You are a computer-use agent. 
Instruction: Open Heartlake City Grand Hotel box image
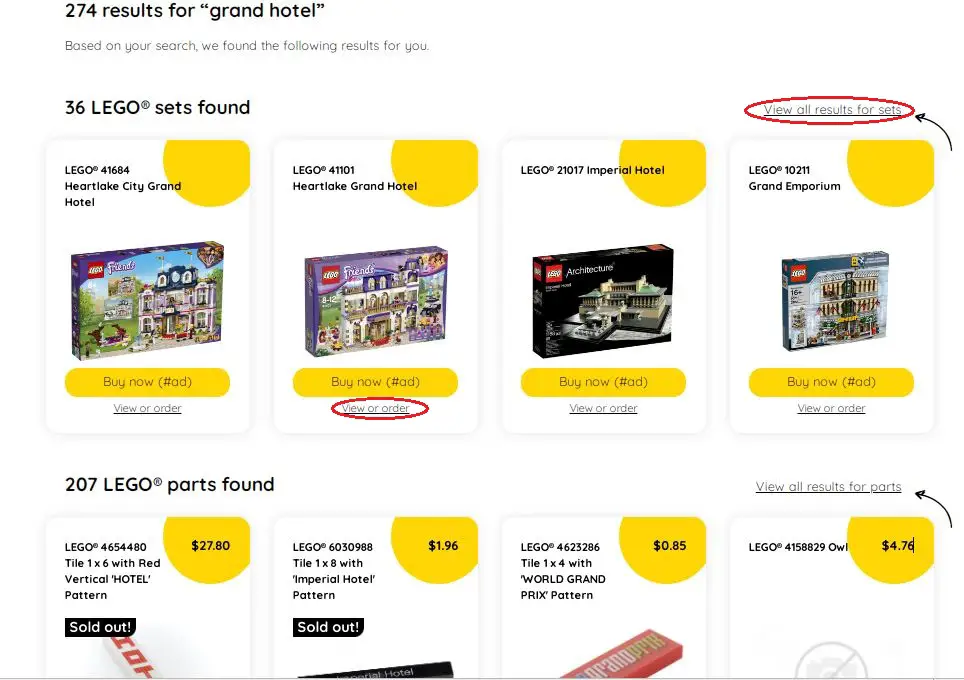(x=147, y=299)
